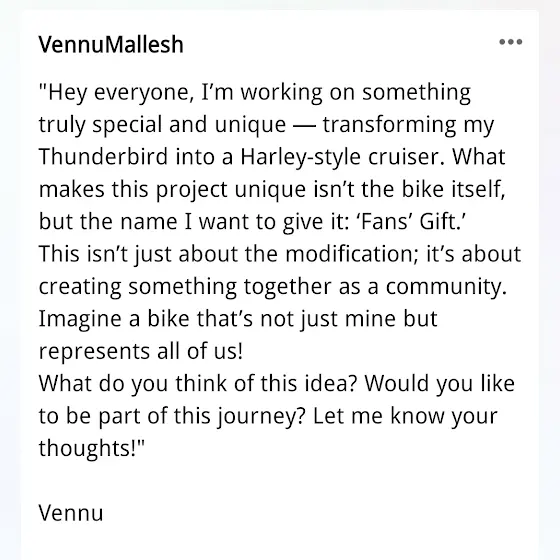This screenshot has height=560, width=560.
Task: Click the 'Vennu' signature at post bottom
Action: pyautogui.click(x=71, y=513)
